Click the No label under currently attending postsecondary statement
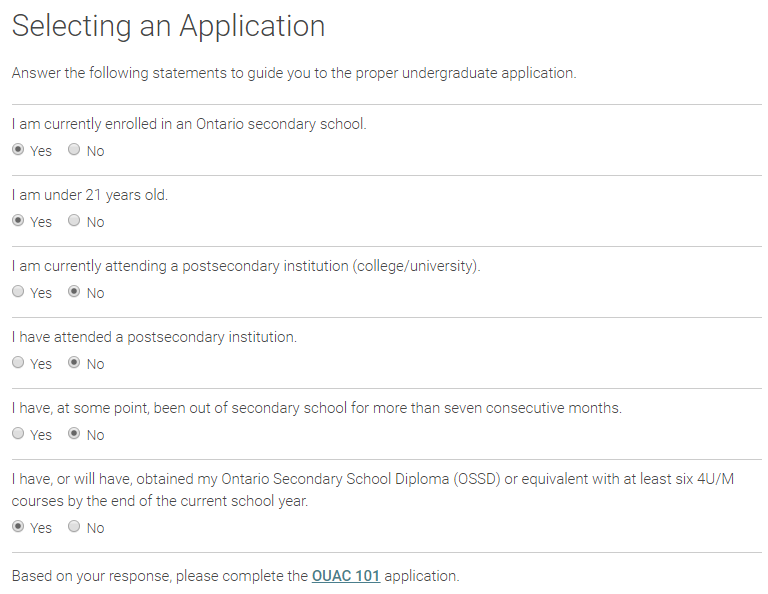The image size is (768, 594). coord(96,293)
